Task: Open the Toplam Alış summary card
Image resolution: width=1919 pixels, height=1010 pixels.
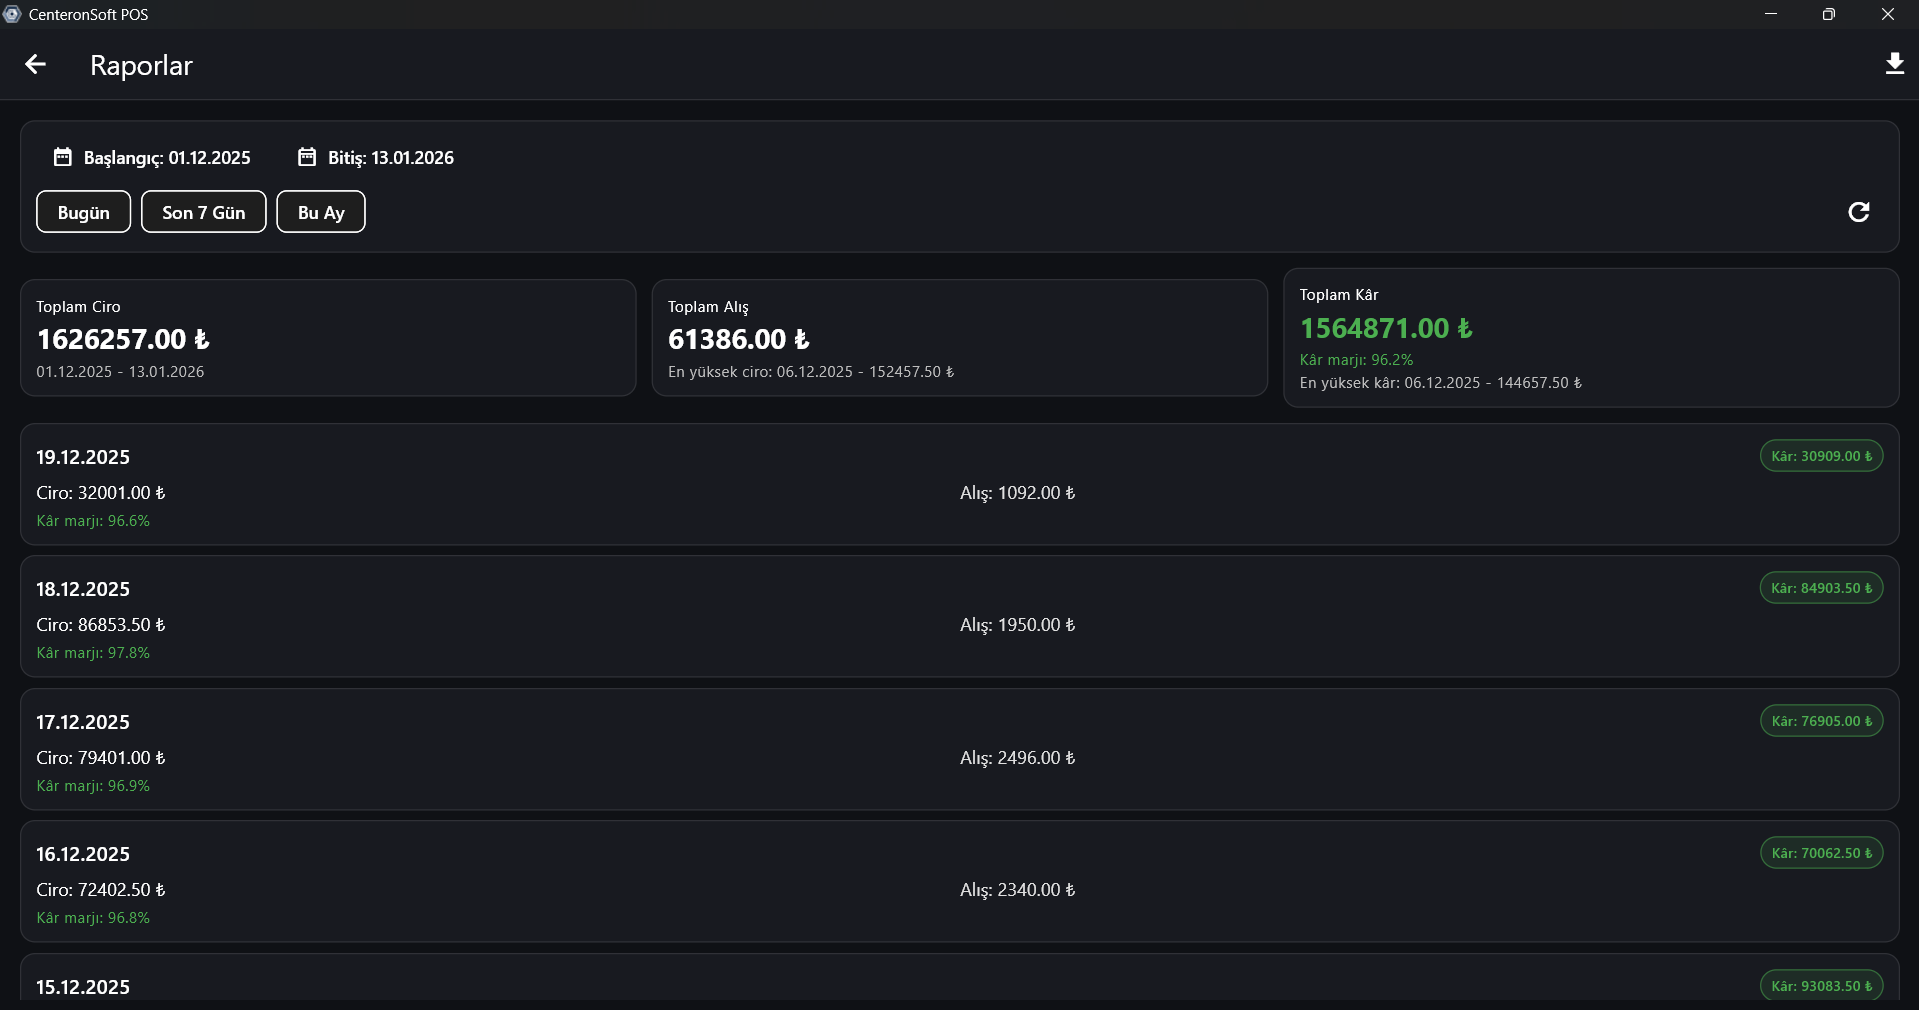Action: [x=959, y=338]
